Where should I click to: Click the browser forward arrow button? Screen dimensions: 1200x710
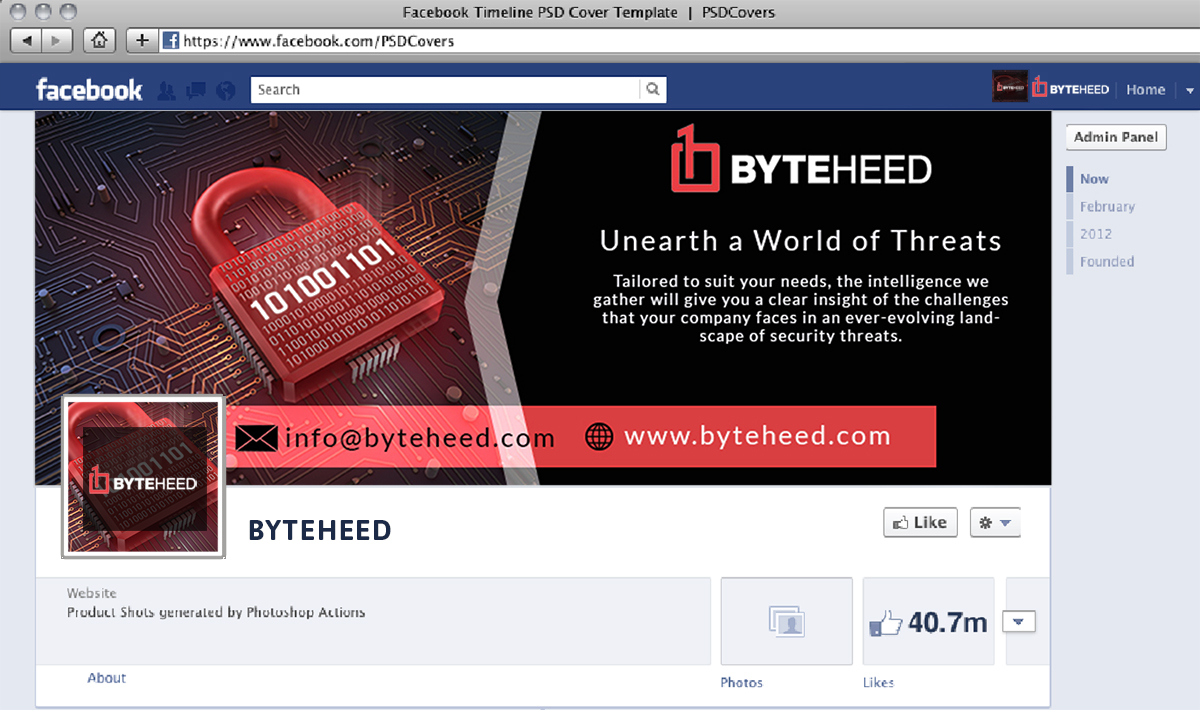[56, 41]
